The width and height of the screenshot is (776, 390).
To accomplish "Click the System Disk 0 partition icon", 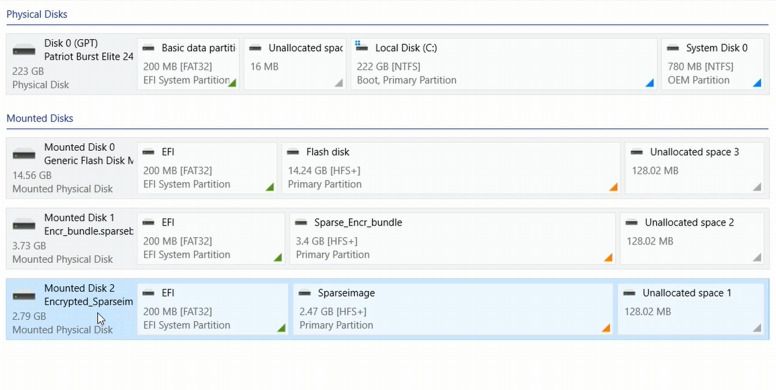I will [x=673, y=48].
